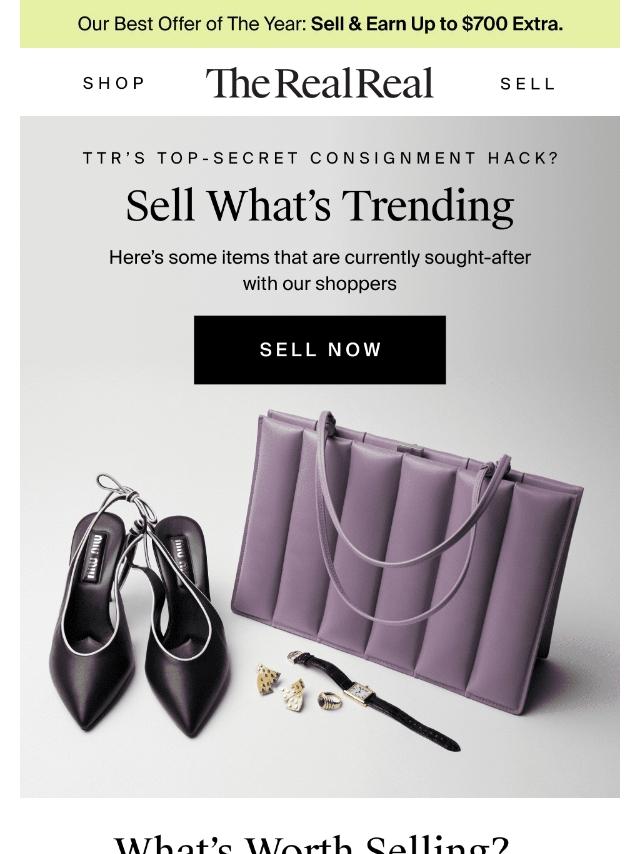The height and width of the screenshot is (854, 640).
Task: Select the 'TTR's Top-Secret Consignment Hack?' tagline
Action: pos(321,158)
